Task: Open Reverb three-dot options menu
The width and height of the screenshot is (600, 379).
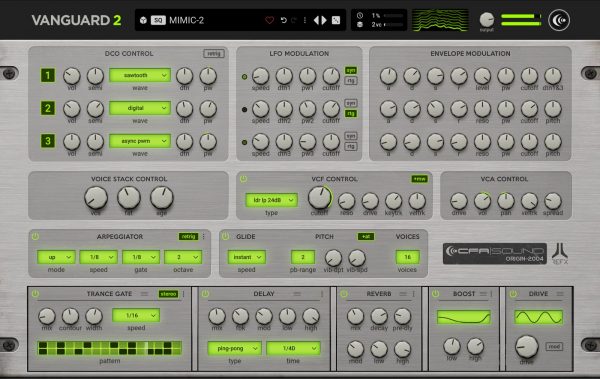Action: (x=414, y=294)
